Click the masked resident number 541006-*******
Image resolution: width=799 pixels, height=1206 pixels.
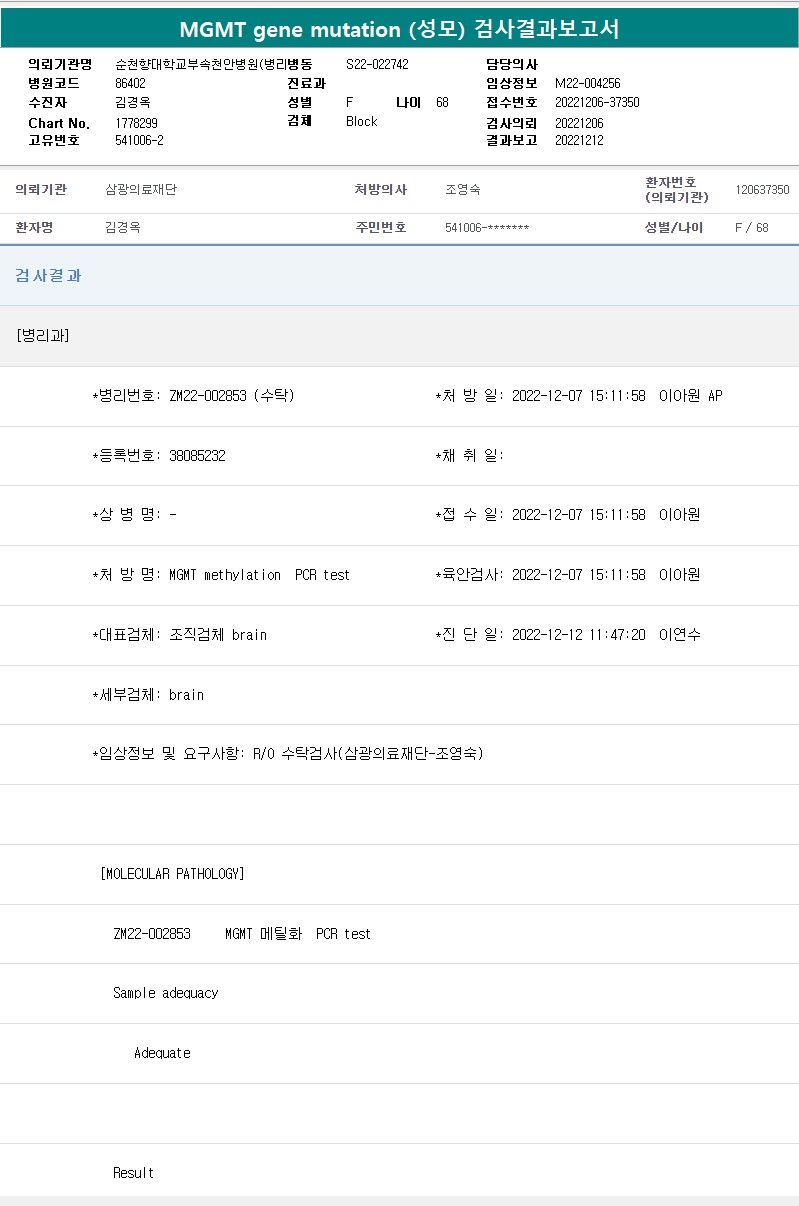487,228
